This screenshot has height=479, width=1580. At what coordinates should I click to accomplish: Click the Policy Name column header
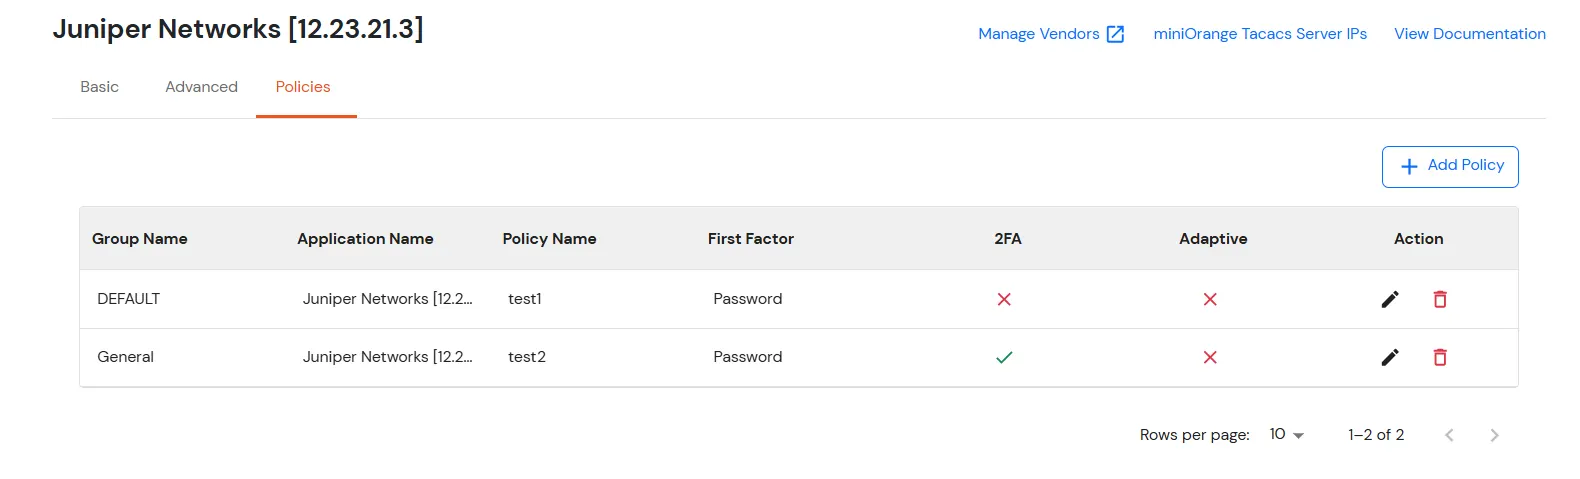point(549,239)
